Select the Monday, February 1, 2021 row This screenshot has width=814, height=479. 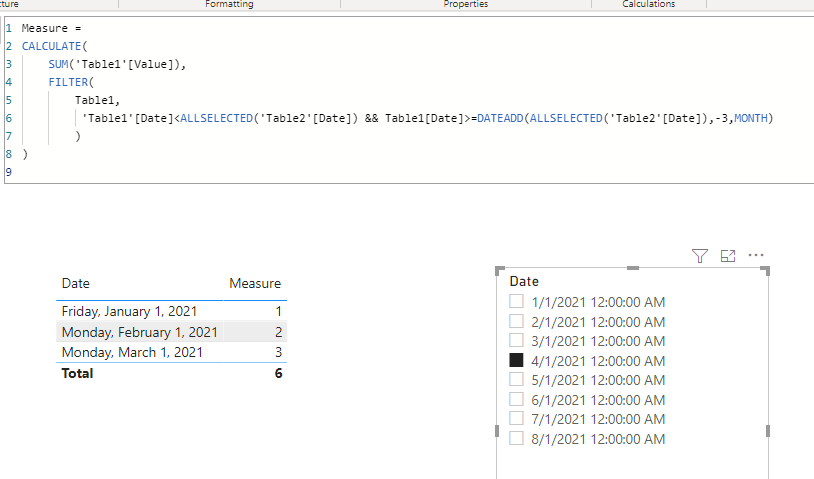tap(171, 332)
